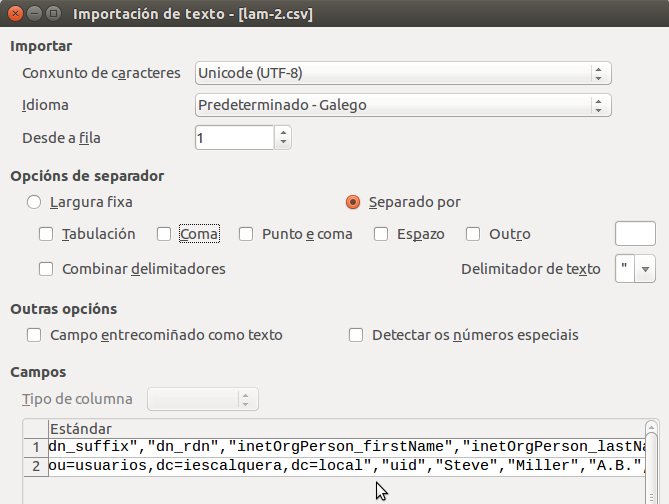Enable the Outro separator checkbox
This screenshot has width=669, height=504.
click(x=473, y=234)
